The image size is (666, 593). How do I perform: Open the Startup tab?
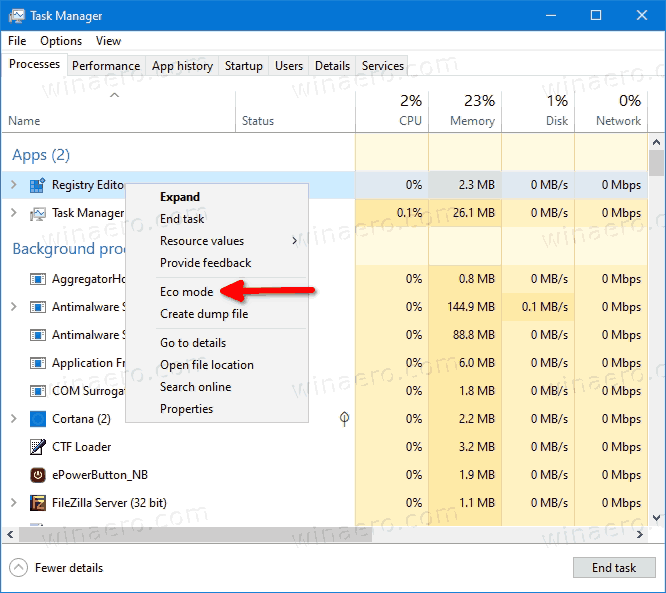pyautogui.click(x=244, y=66)
